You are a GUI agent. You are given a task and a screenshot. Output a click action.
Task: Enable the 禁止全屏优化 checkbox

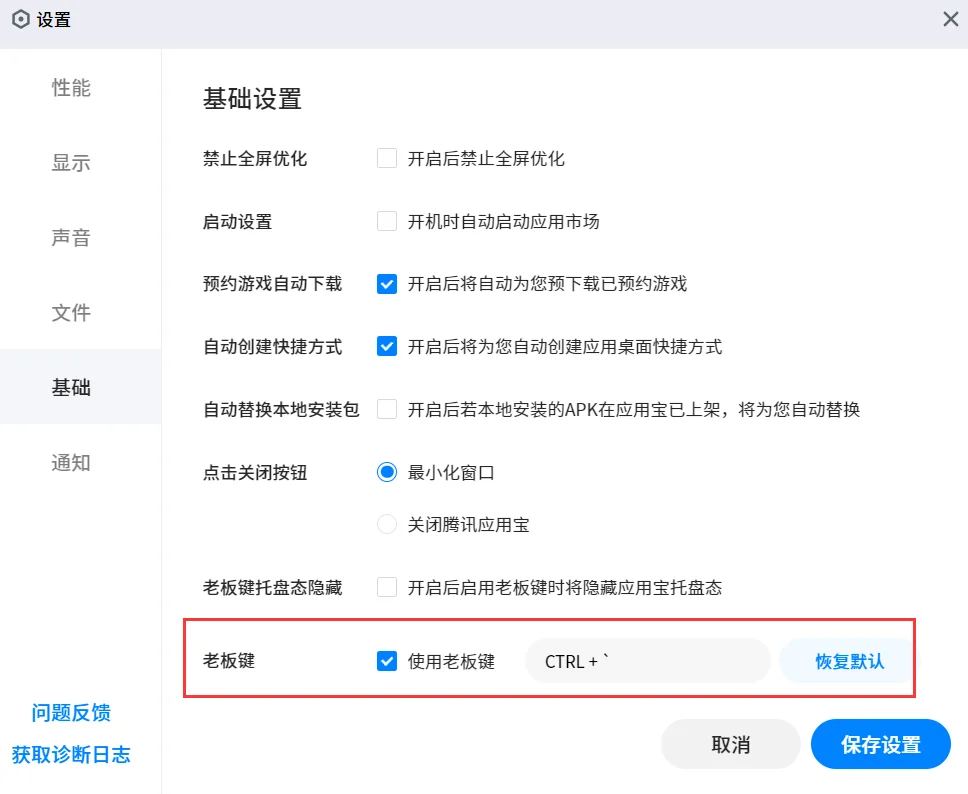coord(387,157)
